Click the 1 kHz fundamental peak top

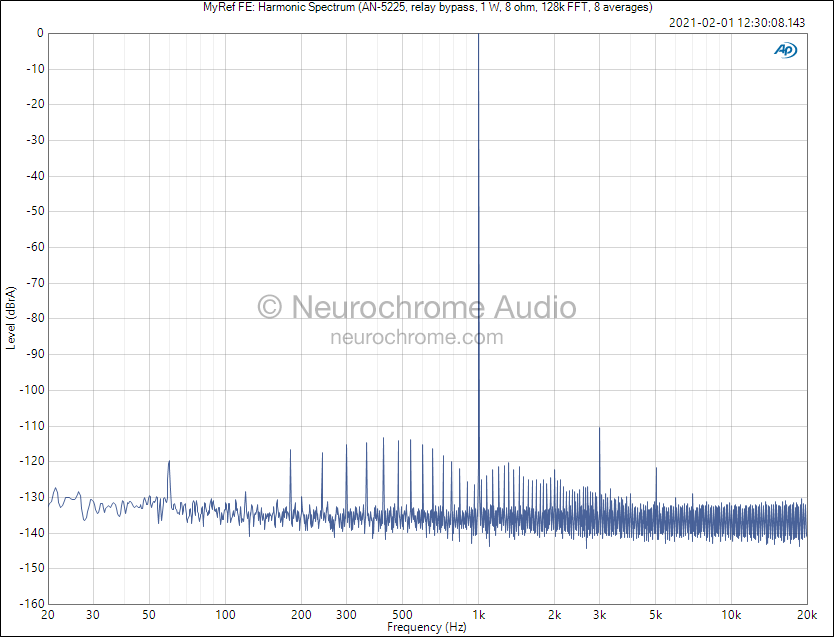pos(479,34)
